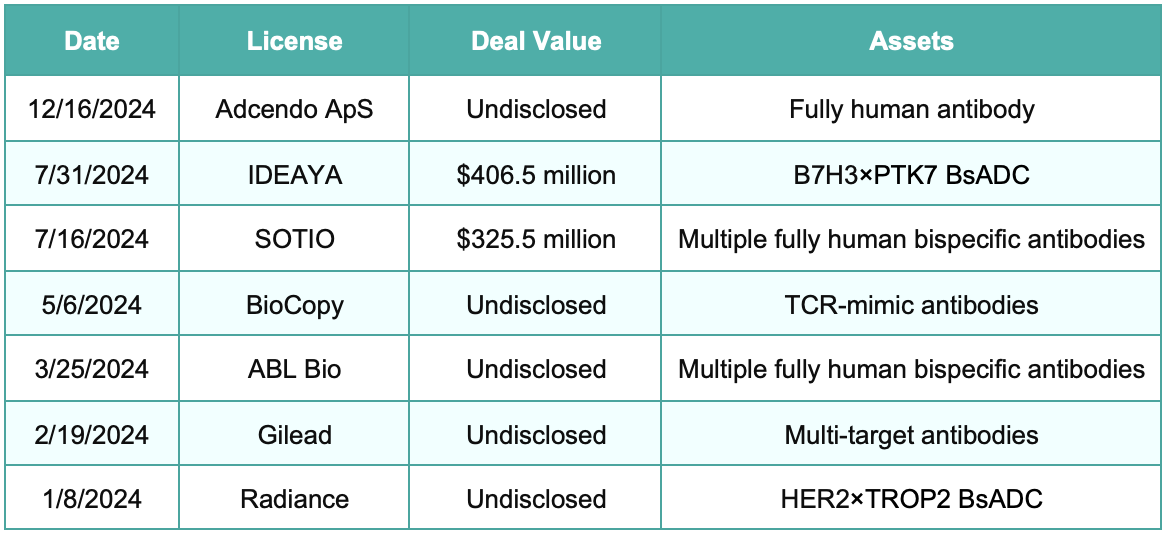Click the Adcendo ApS license cell
Viewport: 1166px width, 536px height.
click(x=294, y=109)
